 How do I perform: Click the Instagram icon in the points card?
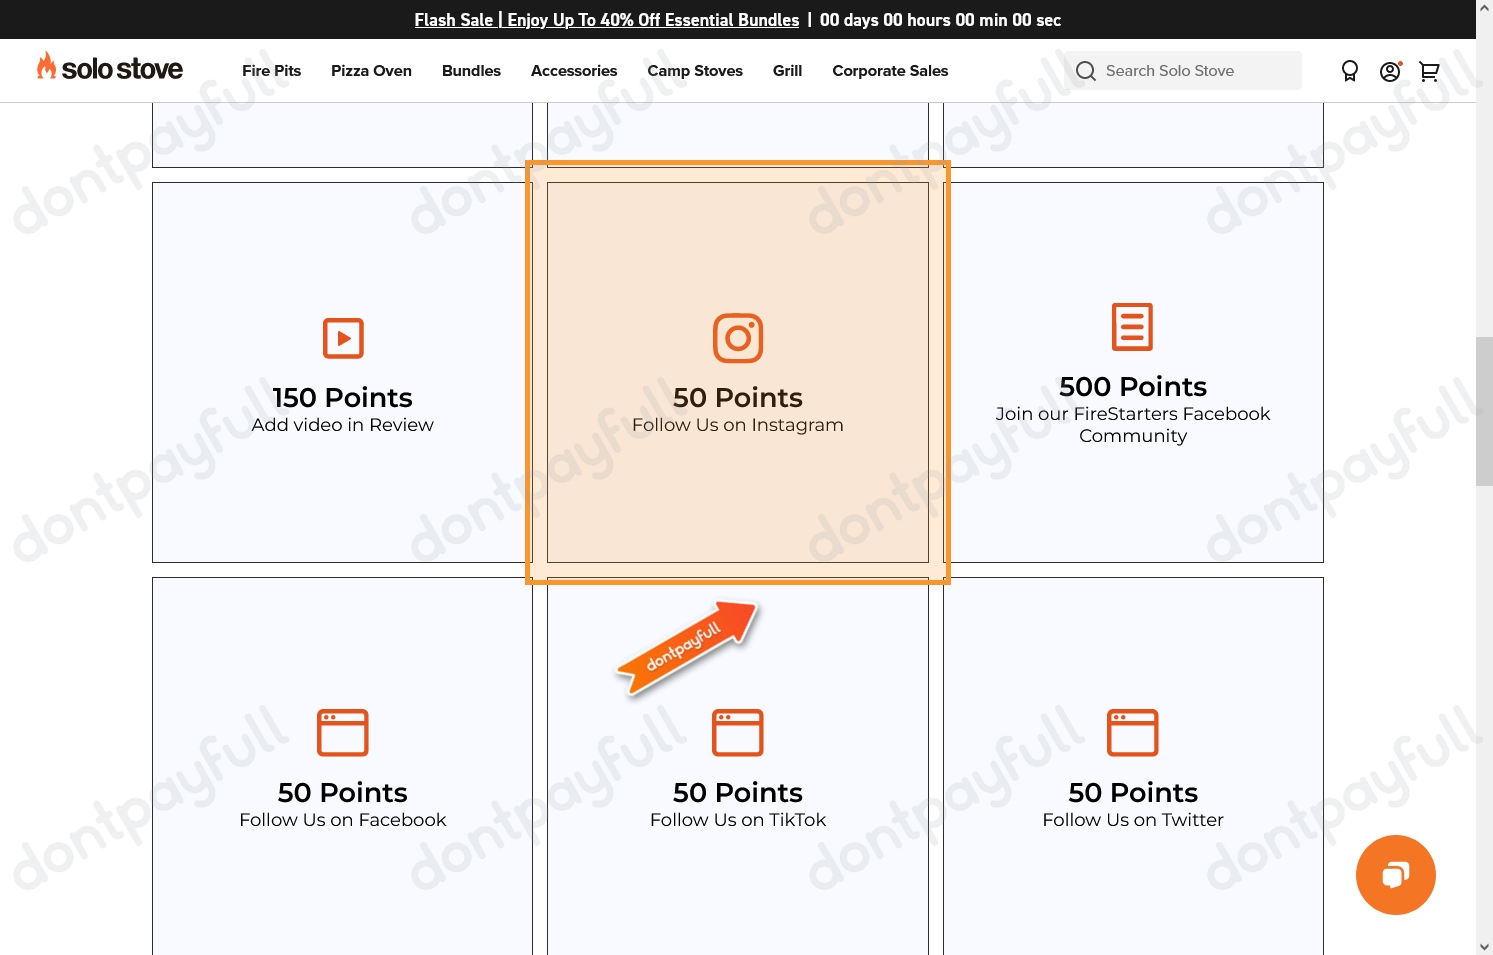point(737,338)
